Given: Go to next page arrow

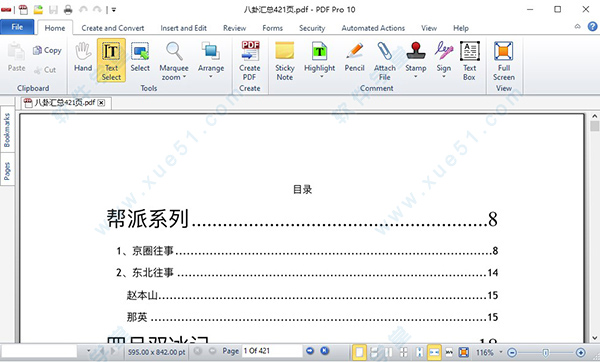Looking at the screenshot, I should 310,351.
